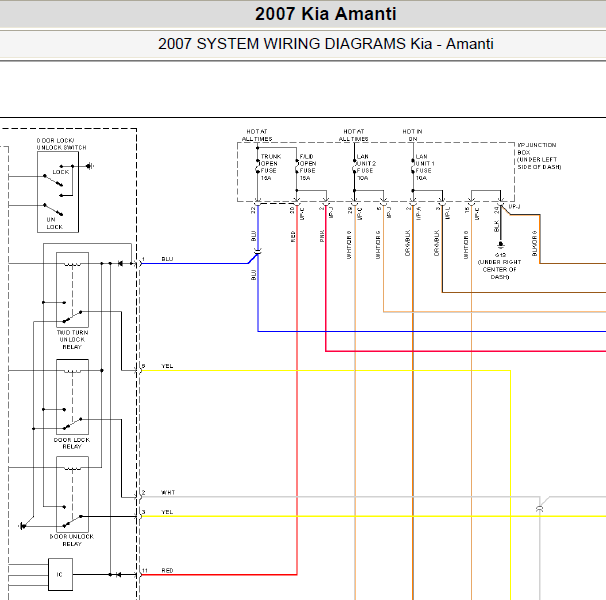Click the IC box in the diagram
Image resolution: width=606 pixels, height=600 pixels.
tap(60, 574)
